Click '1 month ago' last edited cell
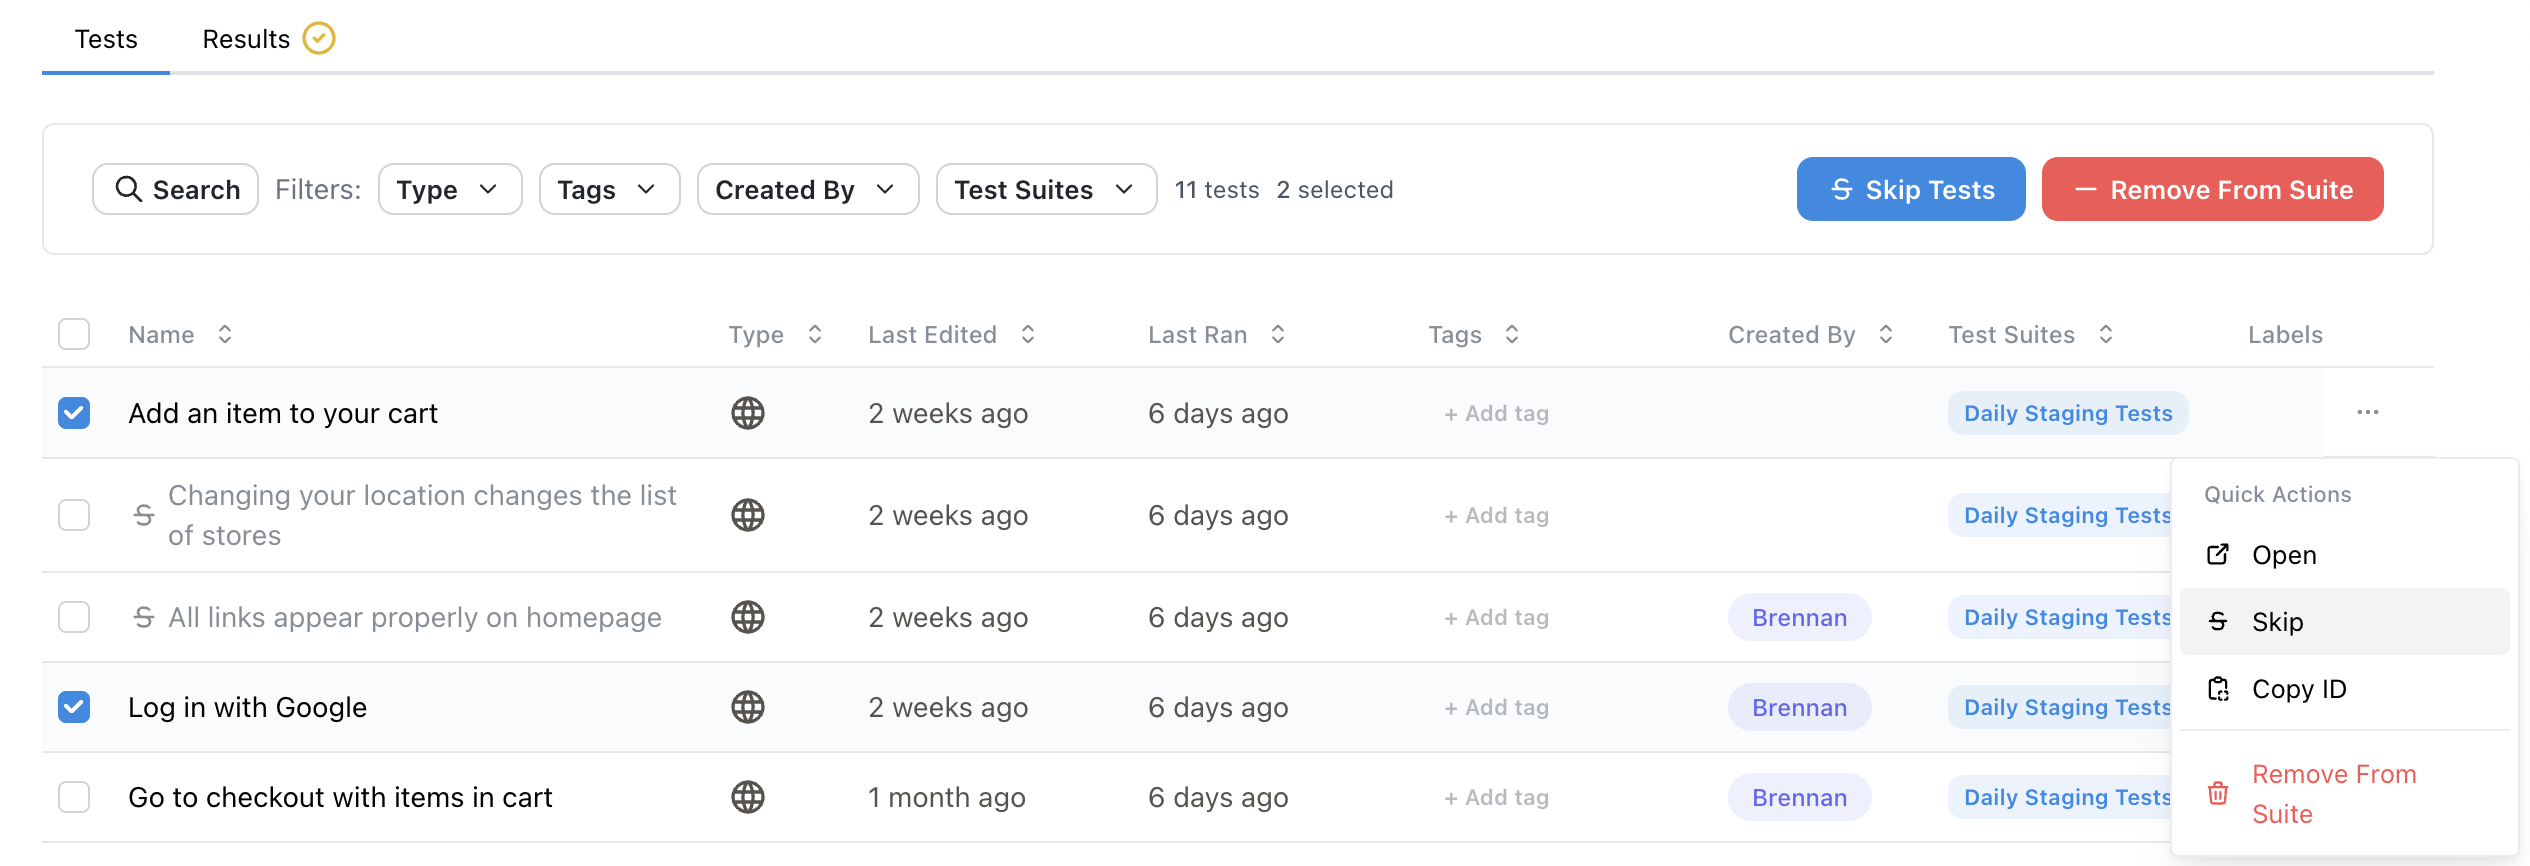The width and height of the screenshot is (2530, 866). [947, 797]
